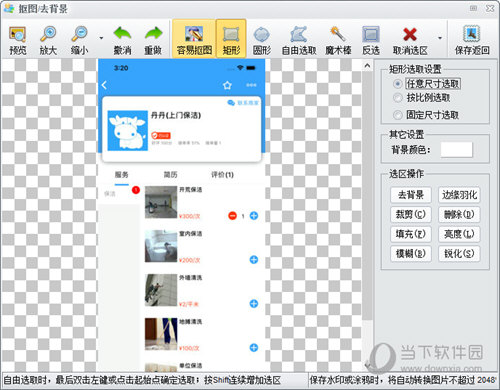Image resolution: width=500 pixels, height=390 pixels.
Task: Click the 删除(D) delete button
Action: click(x=459, y=214)
